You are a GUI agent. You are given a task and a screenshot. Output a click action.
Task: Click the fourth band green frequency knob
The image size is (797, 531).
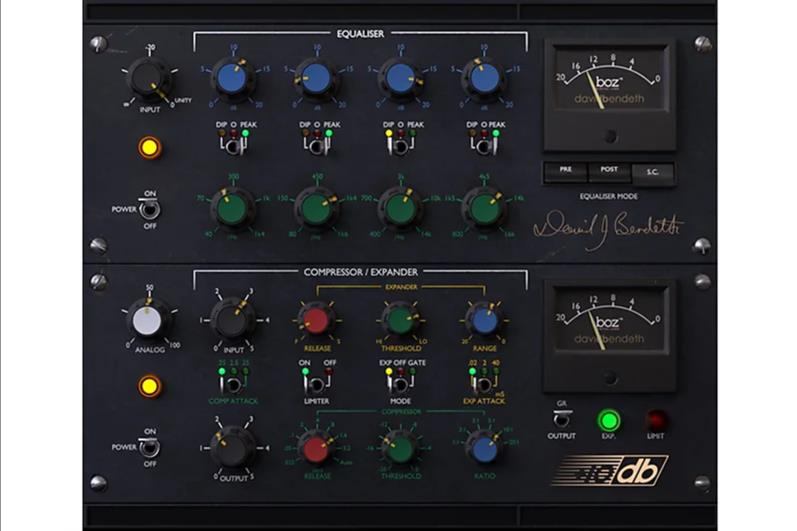coord(484,208)
